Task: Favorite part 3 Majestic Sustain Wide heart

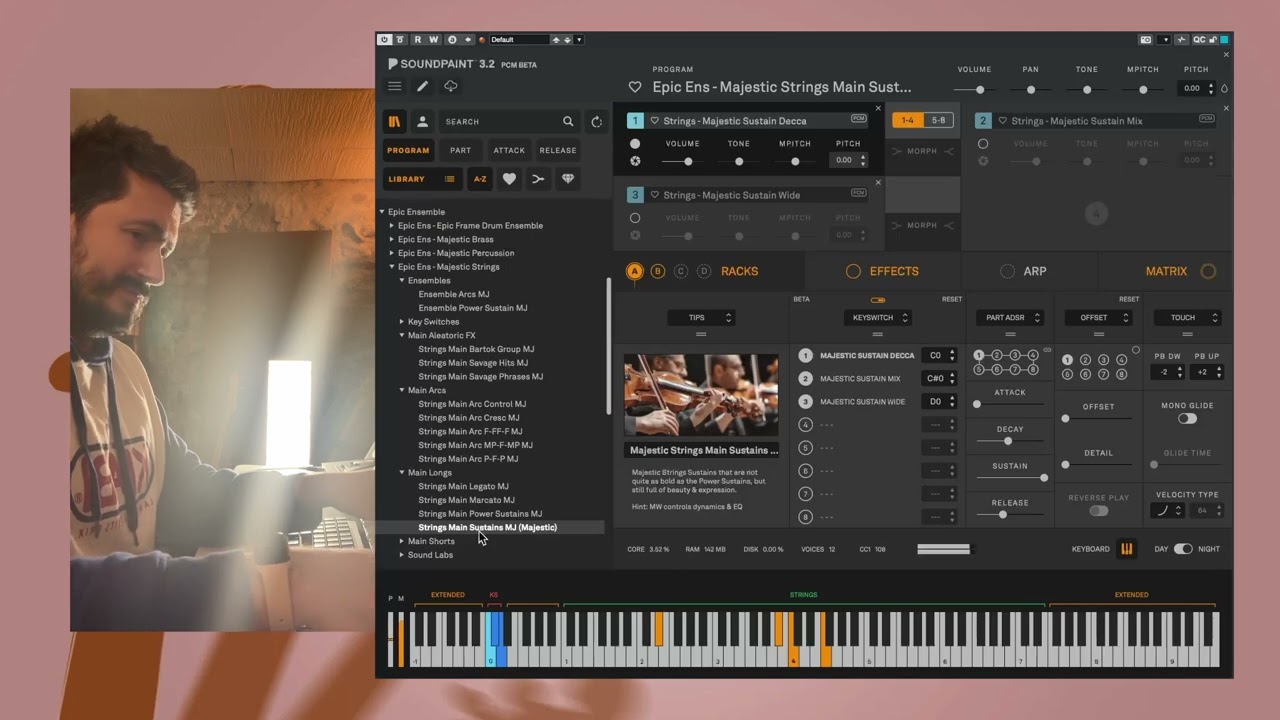Action: (655, 195)
